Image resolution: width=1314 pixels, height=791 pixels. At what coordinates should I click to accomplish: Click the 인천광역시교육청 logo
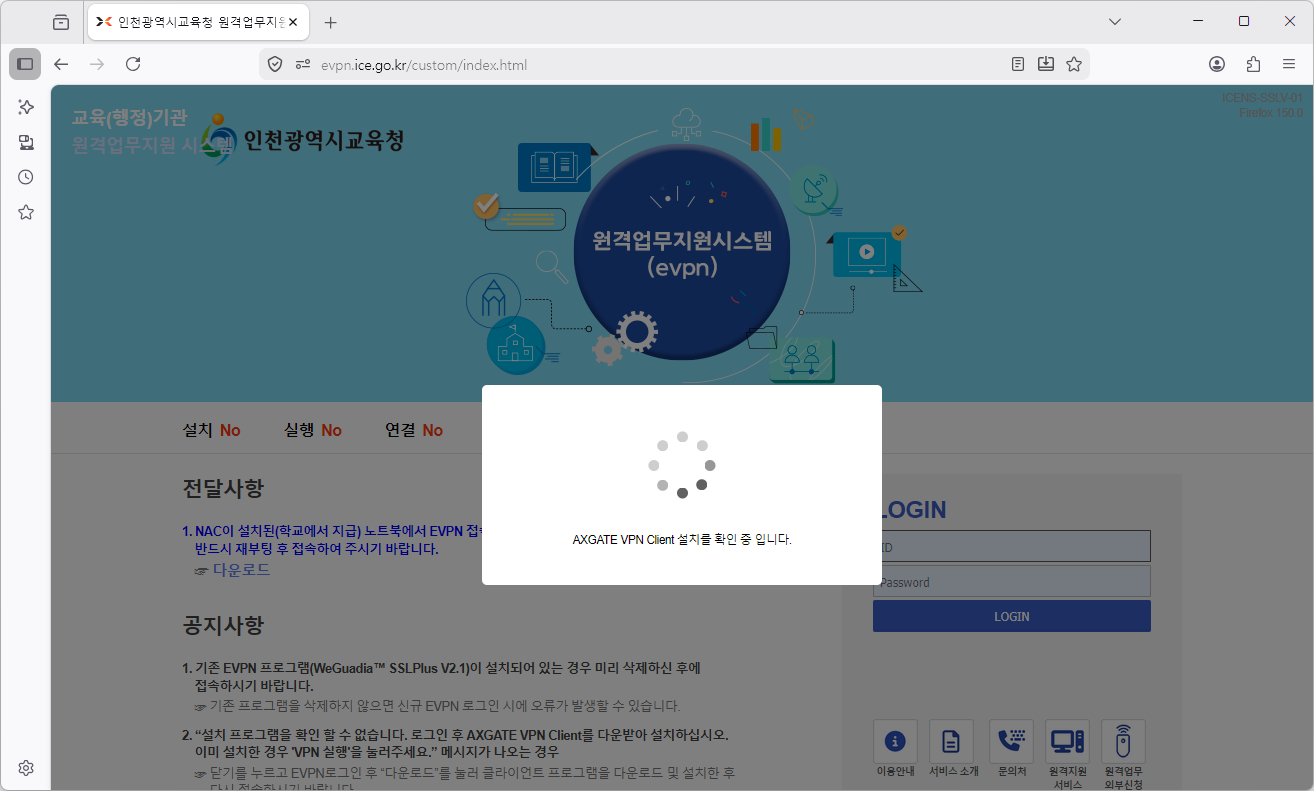point(303,140)
